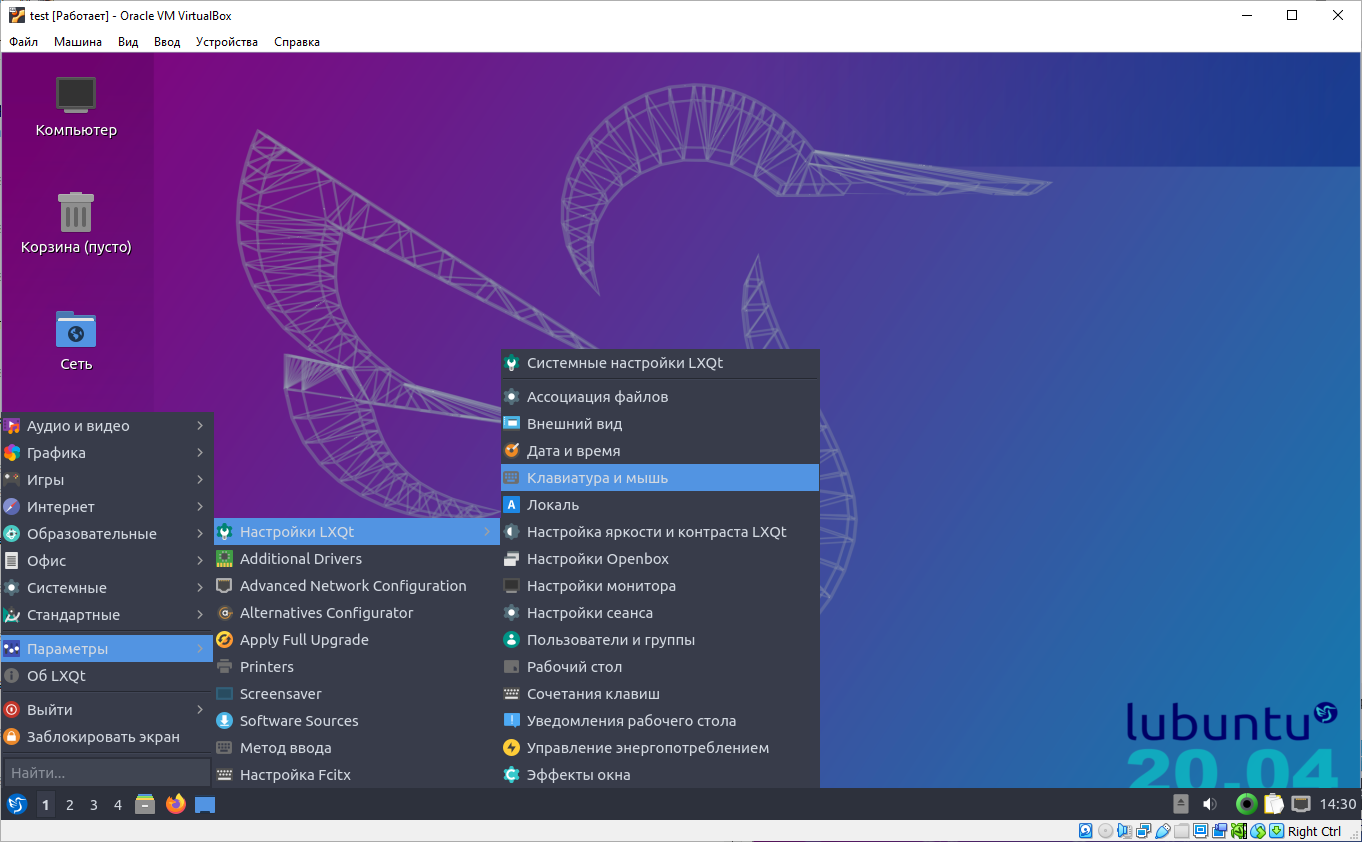Open Метод ввода settings
The height and width of the screenshot is (842, 1362).
[357, 748]
